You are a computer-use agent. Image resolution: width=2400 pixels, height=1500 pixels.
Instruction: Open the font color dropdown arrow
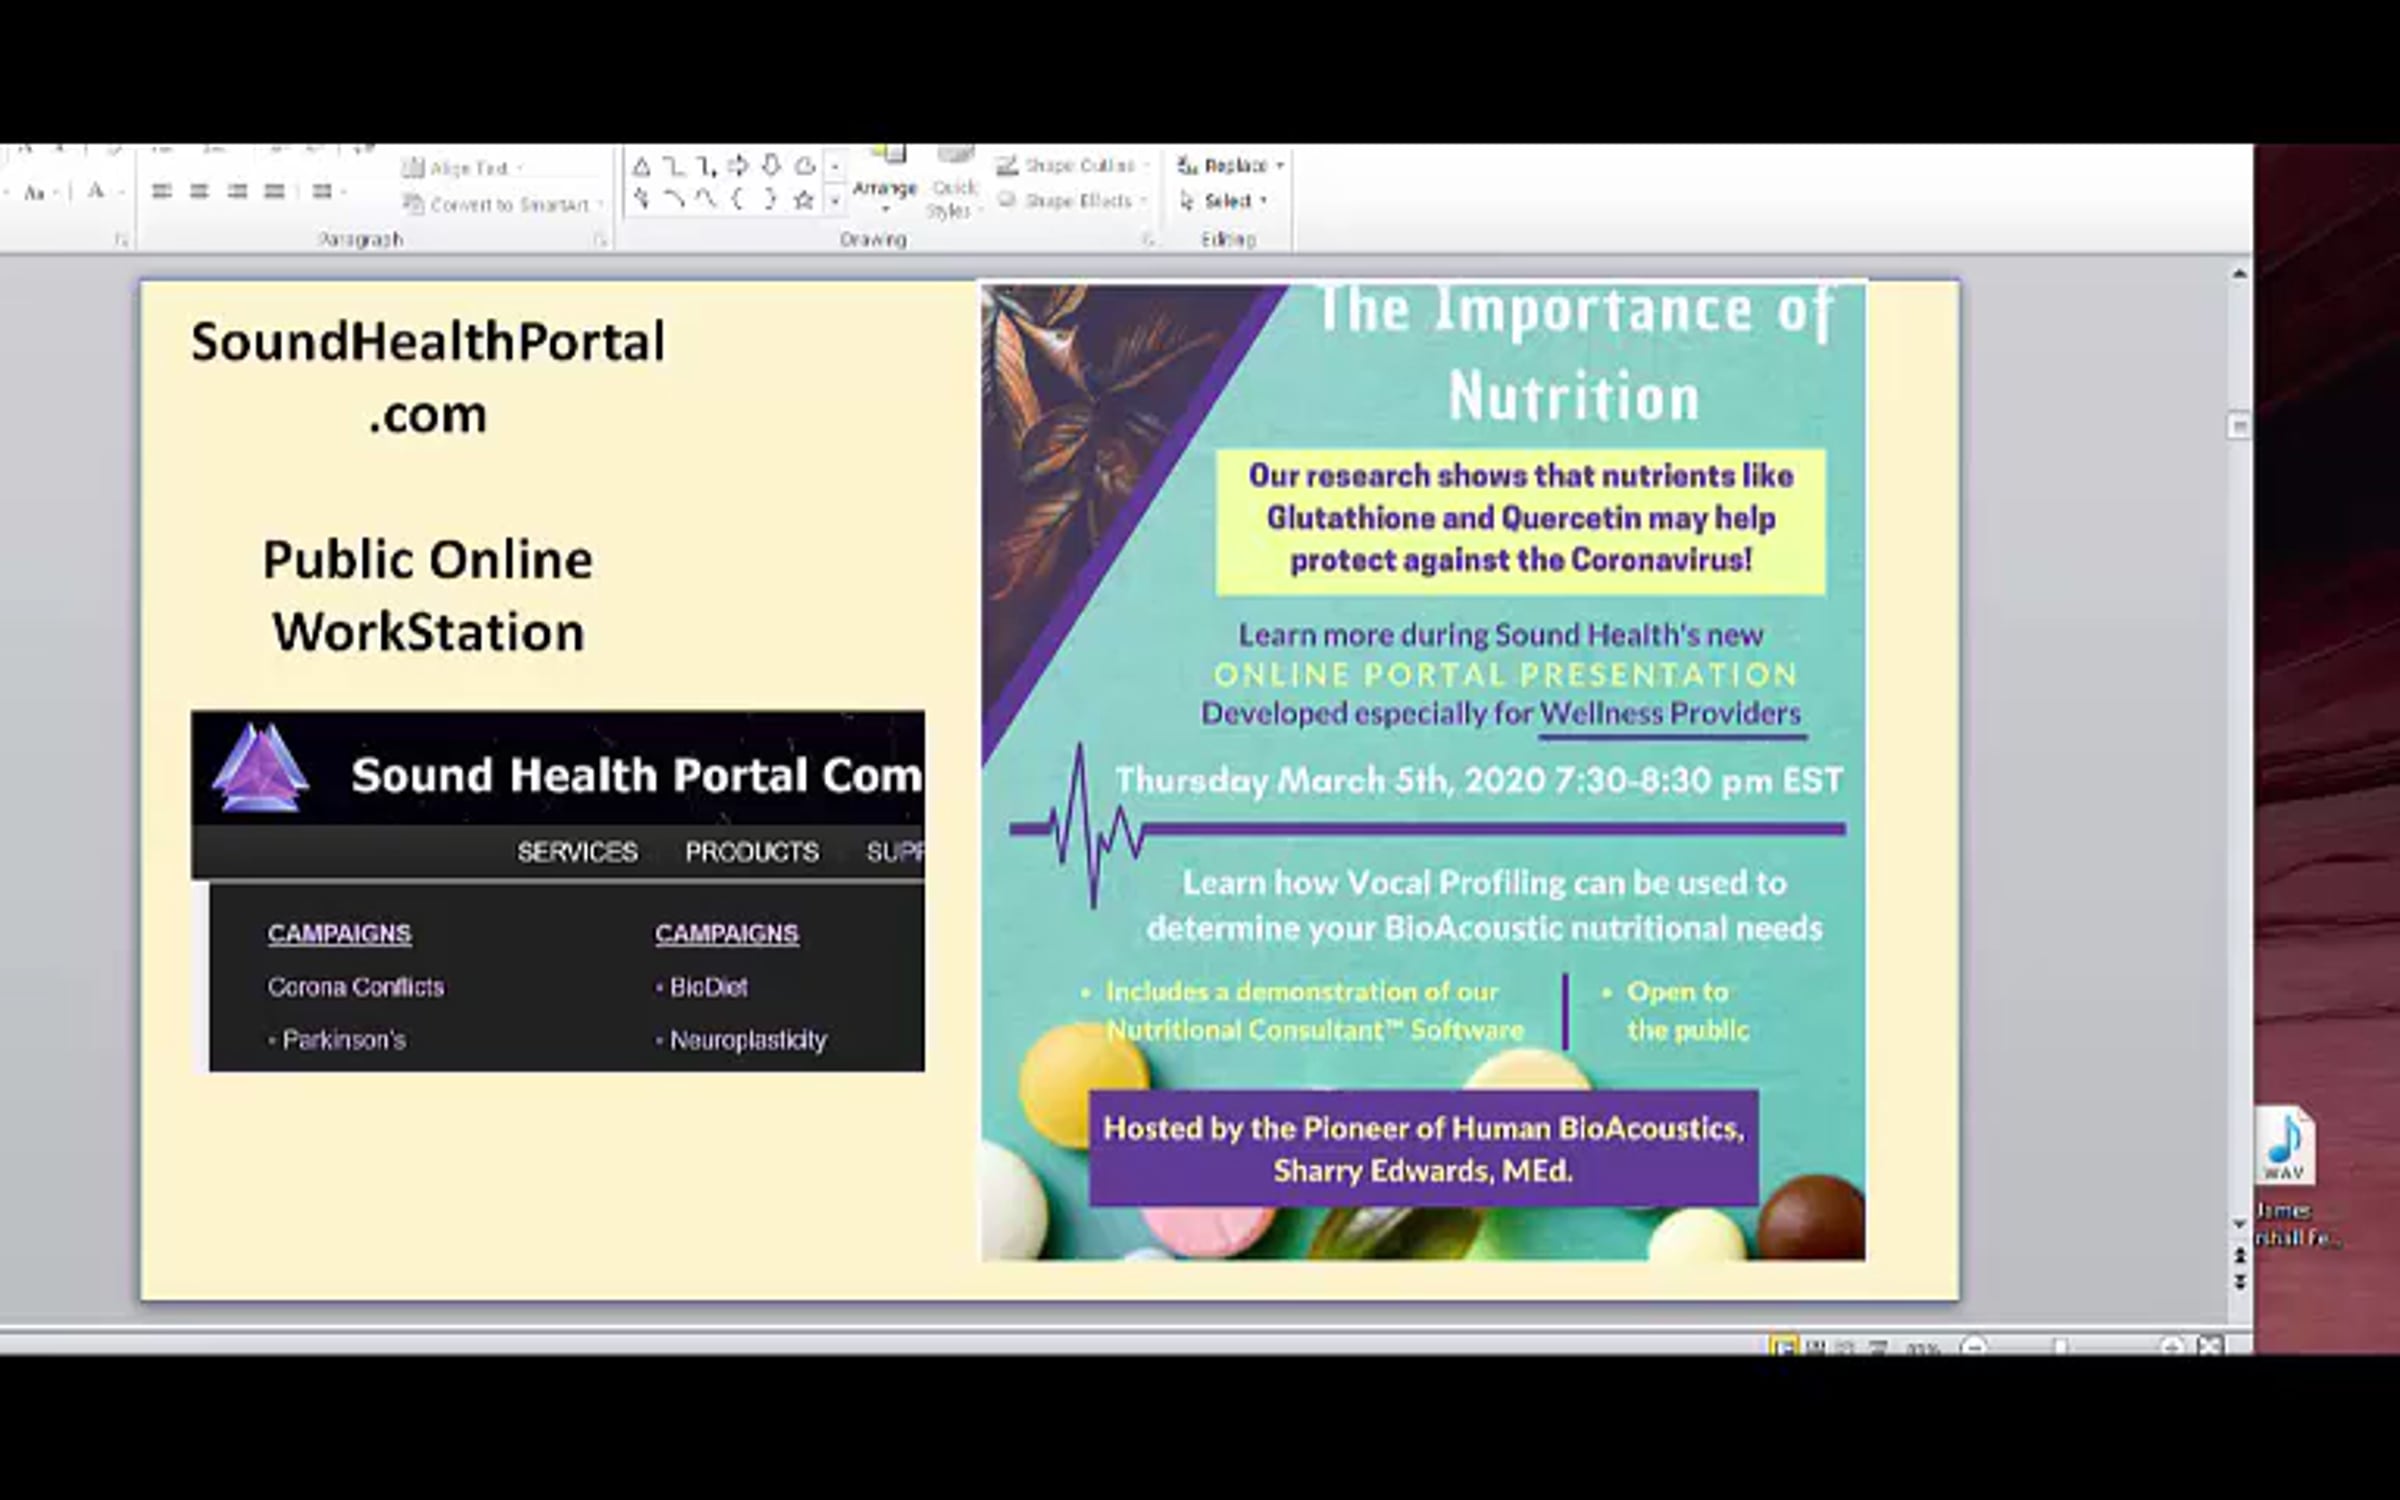(x=120, y=192)
